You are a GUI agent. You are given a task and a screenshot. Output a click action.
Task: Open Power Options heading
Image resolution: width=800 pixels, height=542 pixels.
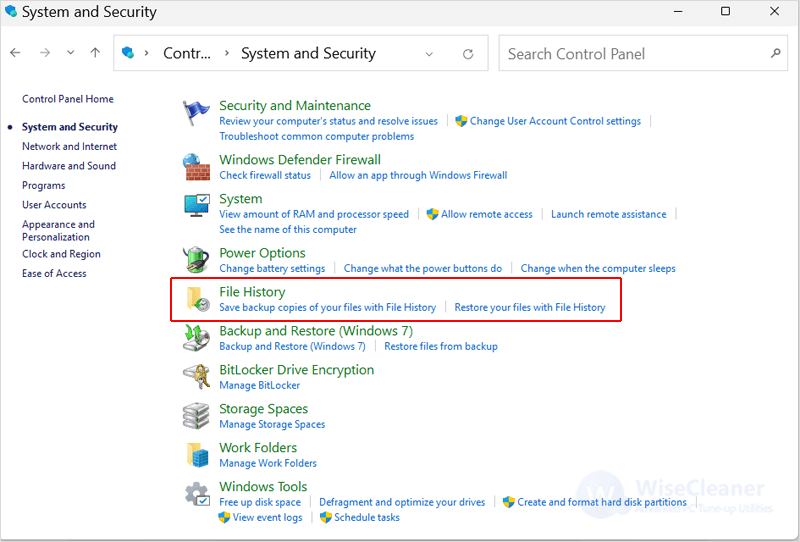click(262, 253)
